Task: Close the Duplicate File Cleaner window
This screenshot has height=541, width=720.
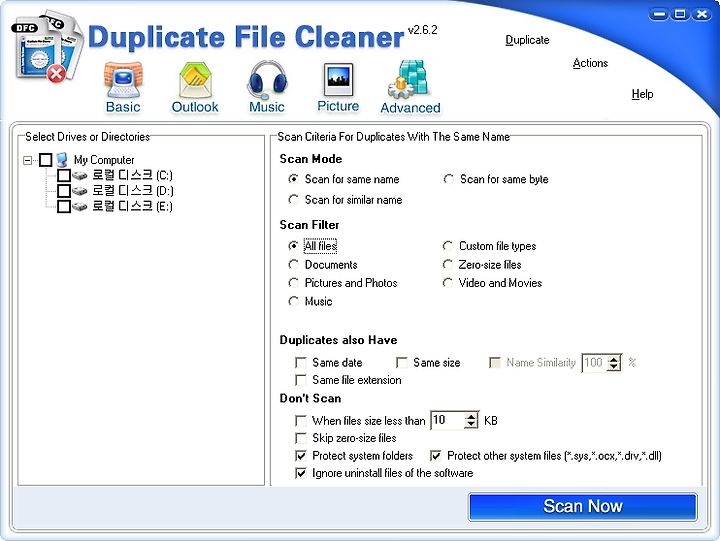Action: click(x=702, y=15)
